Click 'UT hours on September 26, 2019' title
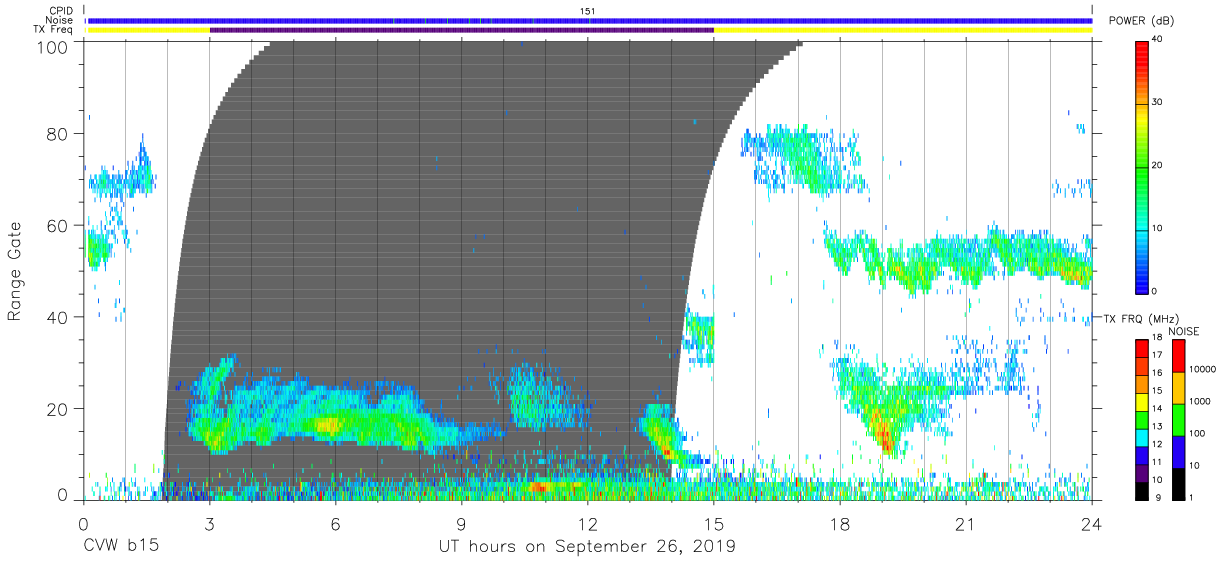 587,547
